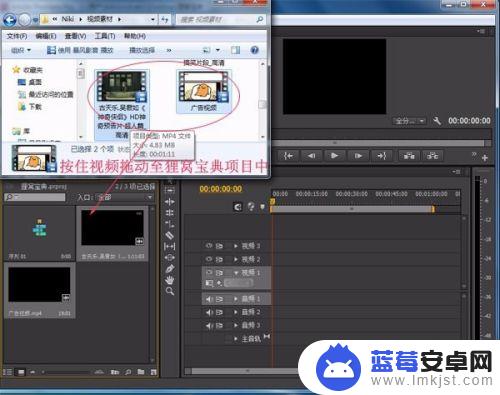Toggle visibility eye of 视频 2 track
Image resolution: width=500 pixels, height=395 pixels.
209,259
